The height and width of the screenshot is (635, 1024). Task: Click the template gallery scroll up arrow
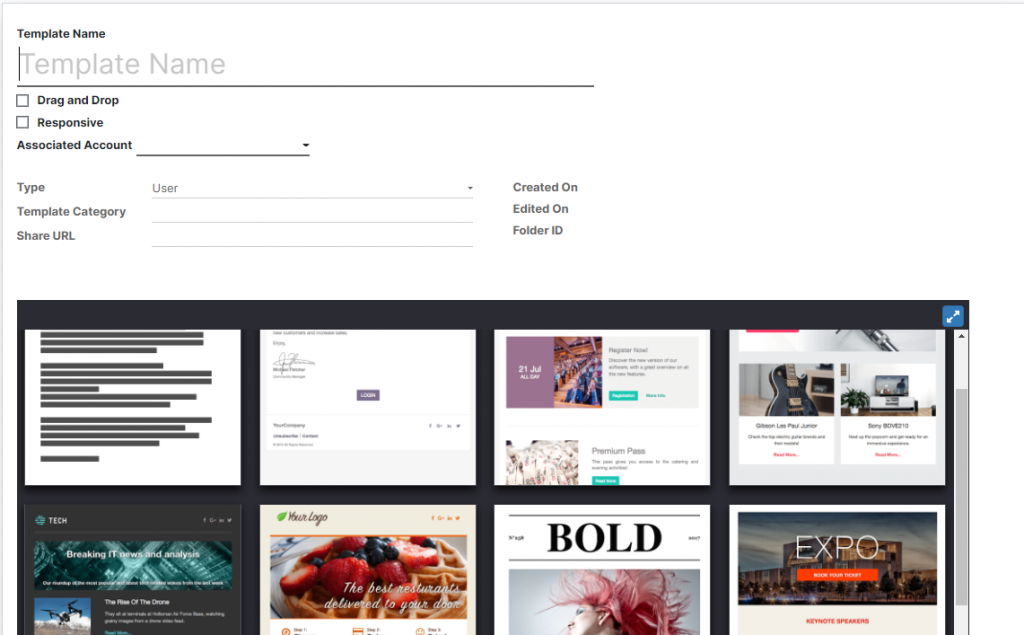961,336
